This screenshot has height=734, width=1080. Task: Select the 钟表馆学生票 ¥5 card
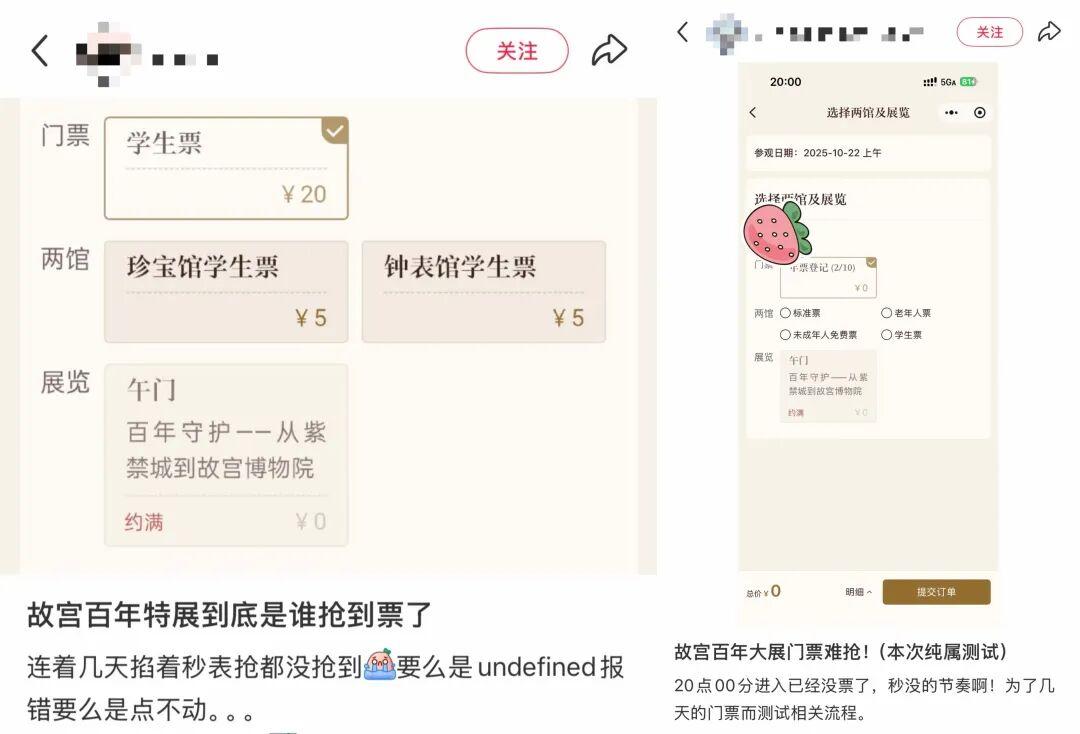pos(484,291)
